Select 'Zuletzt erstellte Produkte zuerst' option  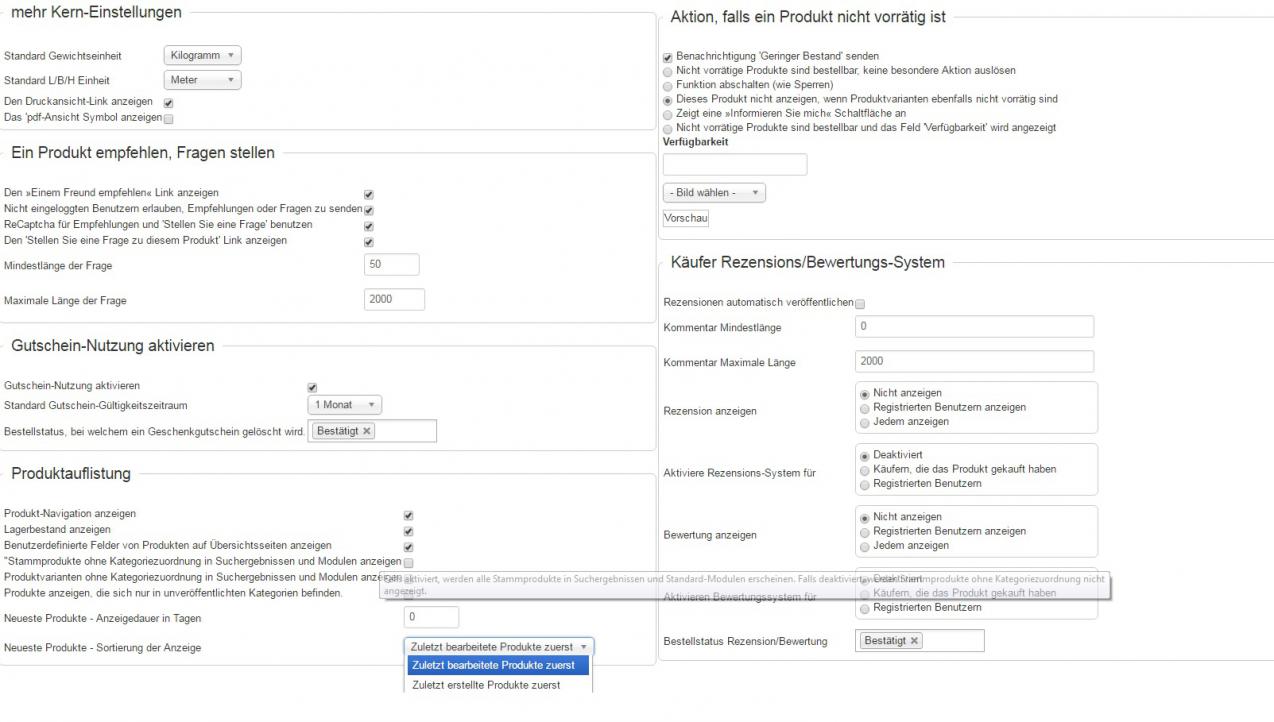coord(497,685)
